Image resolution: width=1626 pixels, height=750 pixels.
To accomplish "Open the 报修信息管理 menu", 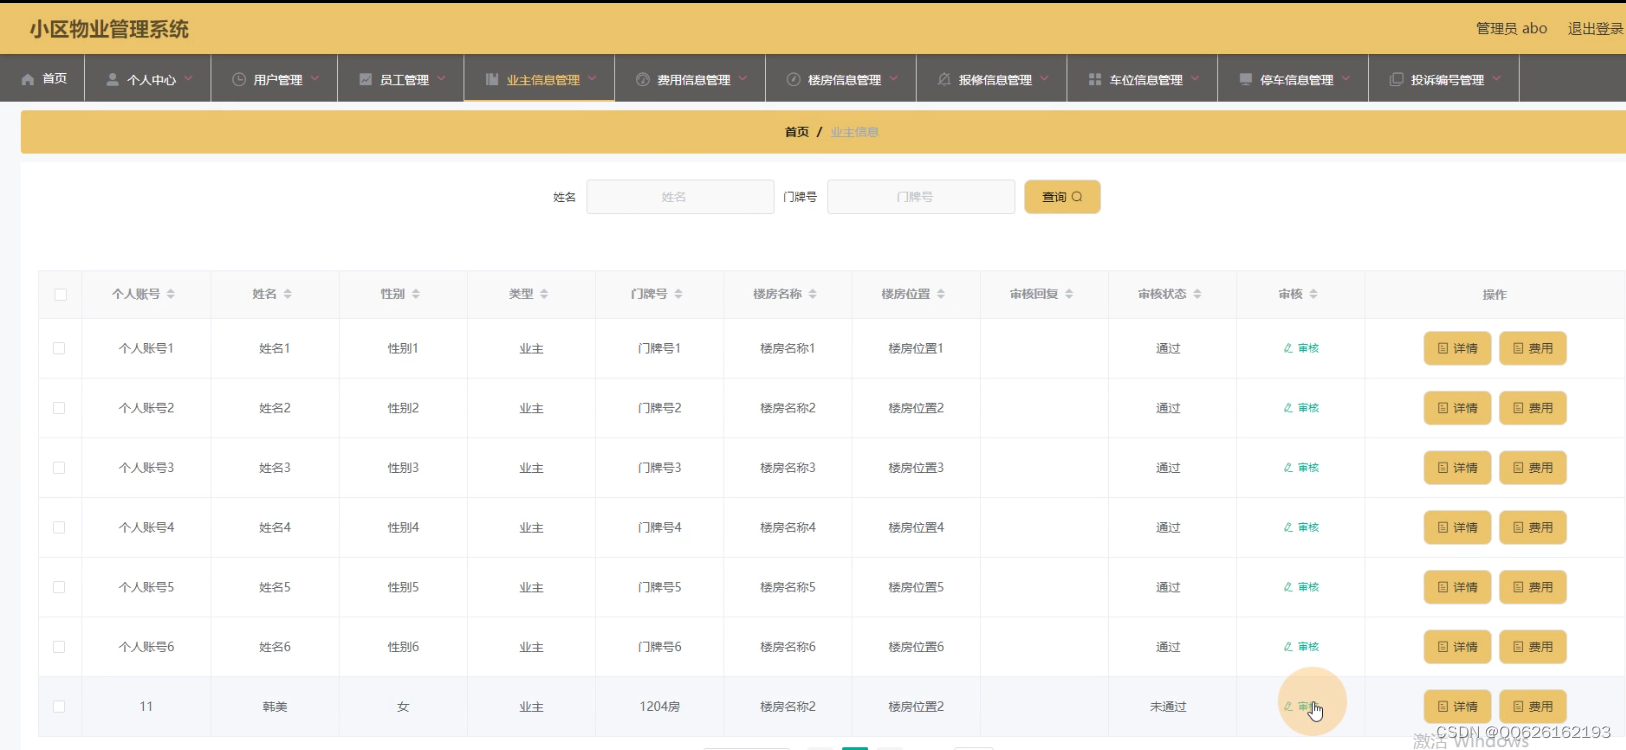I will [992, 79].
